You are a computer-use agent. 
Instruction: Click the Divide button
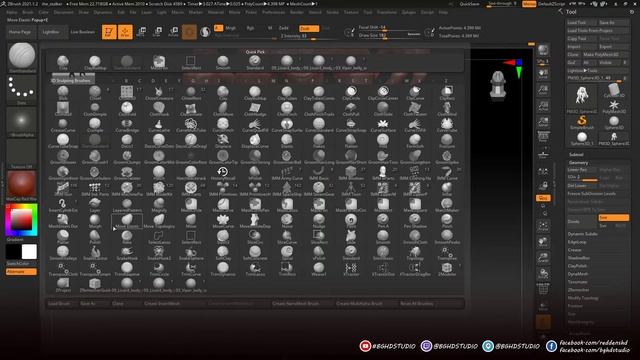[582, 222]
